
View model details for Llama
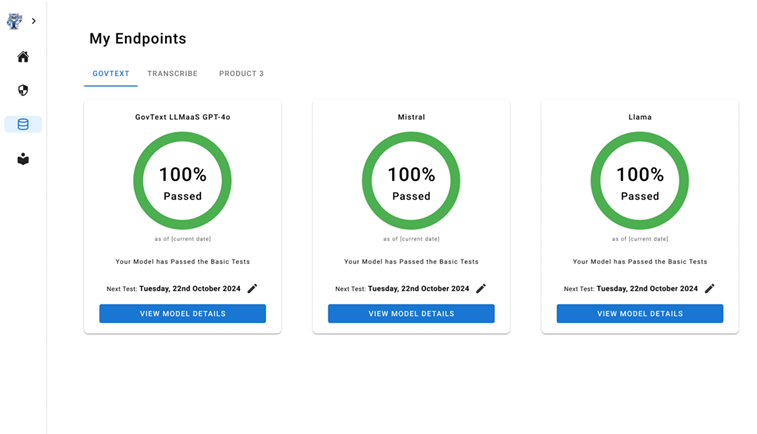tap(640, 314)
